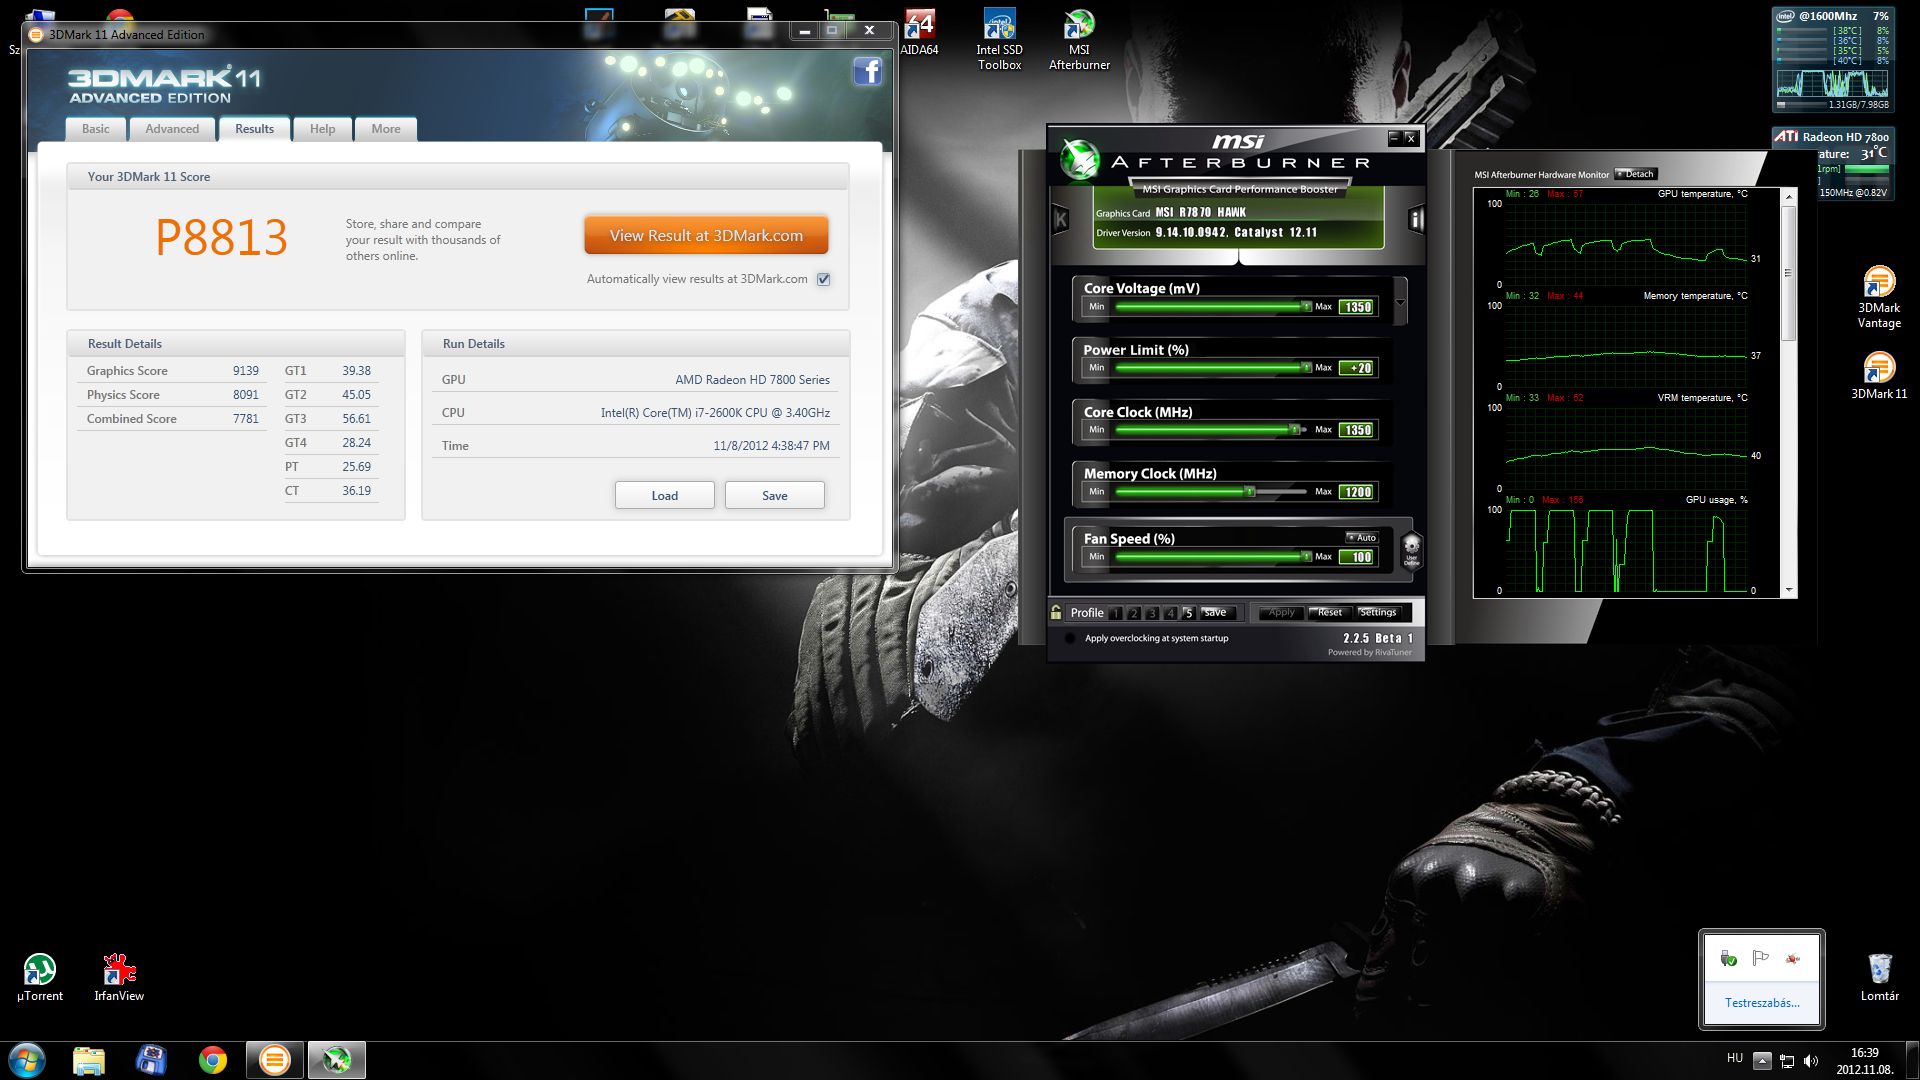
Task: Click the Save button in Run Details
Action: [775, 495]
